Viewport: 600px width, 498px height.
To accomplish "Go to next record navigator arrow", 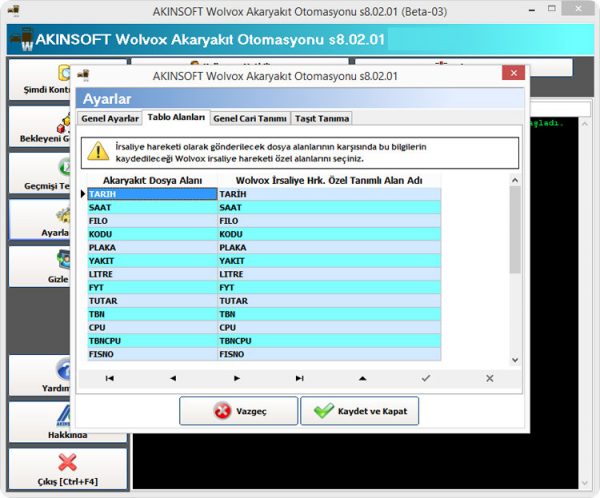I will click(236, 378).
